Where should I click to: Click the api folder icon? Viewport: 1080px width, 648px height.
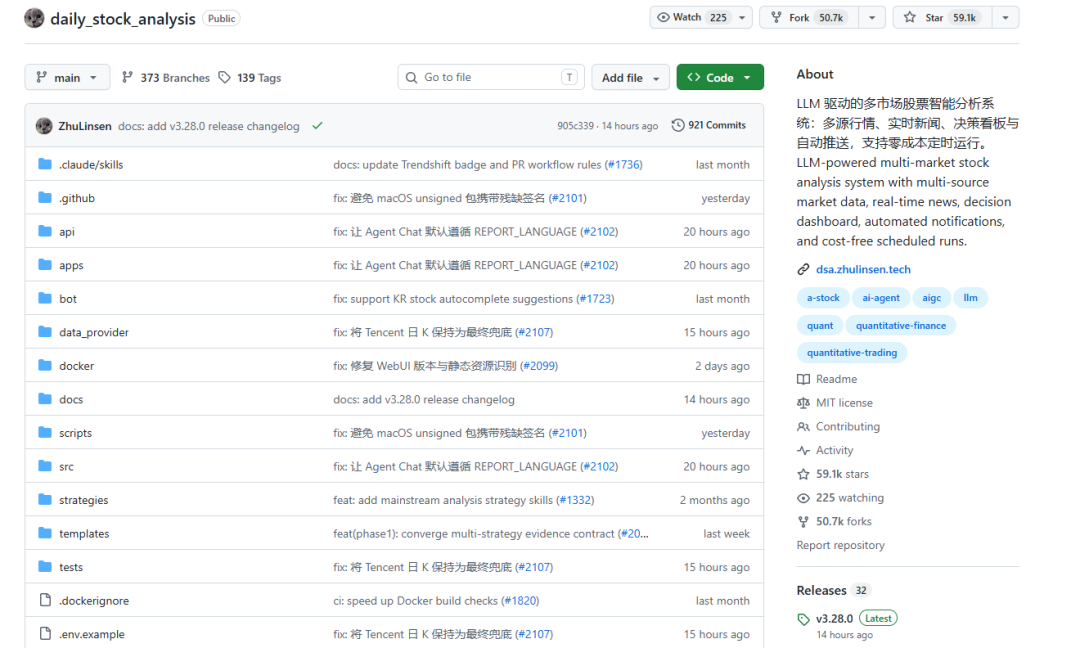click(45, 231)
